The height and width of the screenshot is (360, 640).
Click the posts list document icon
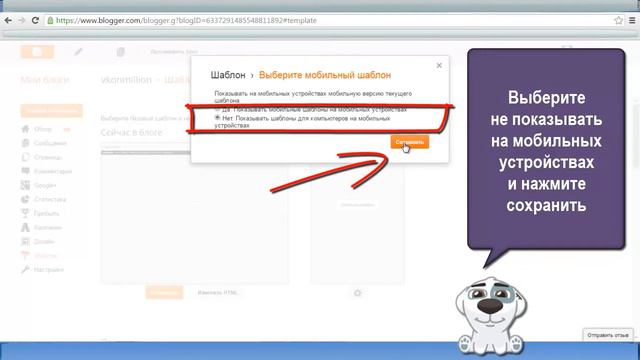[x=120, y=52]
